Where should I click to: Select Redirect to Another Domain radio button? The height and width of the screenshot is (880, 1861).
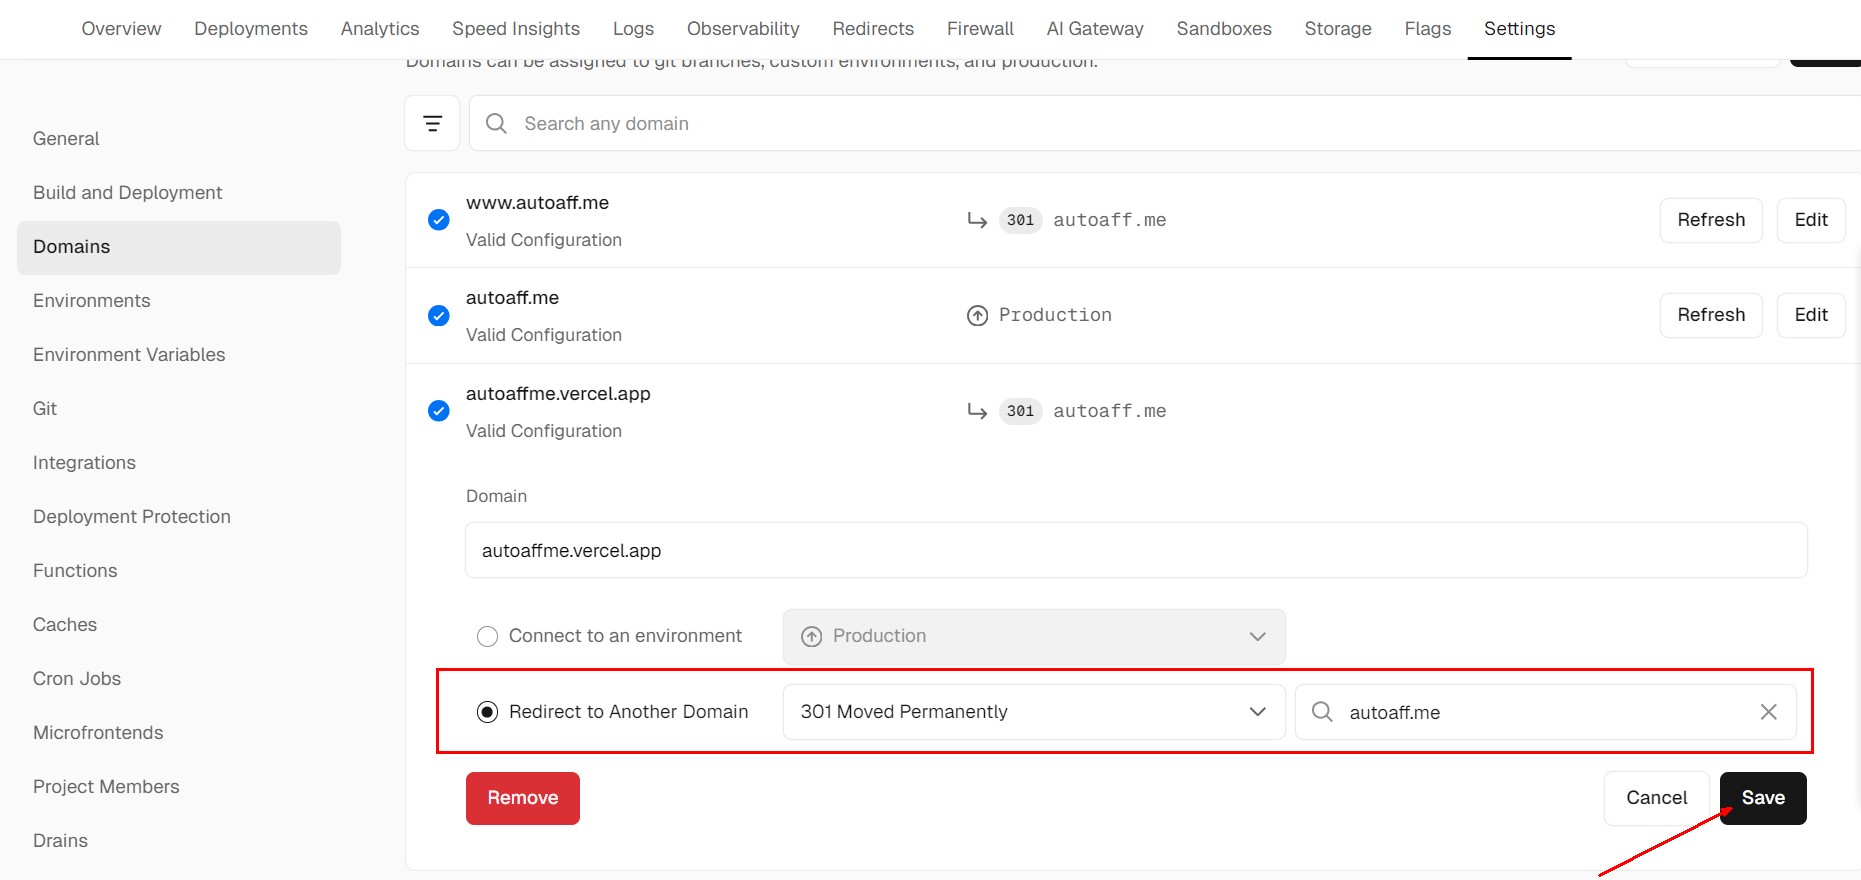click(x=487, y=712)
